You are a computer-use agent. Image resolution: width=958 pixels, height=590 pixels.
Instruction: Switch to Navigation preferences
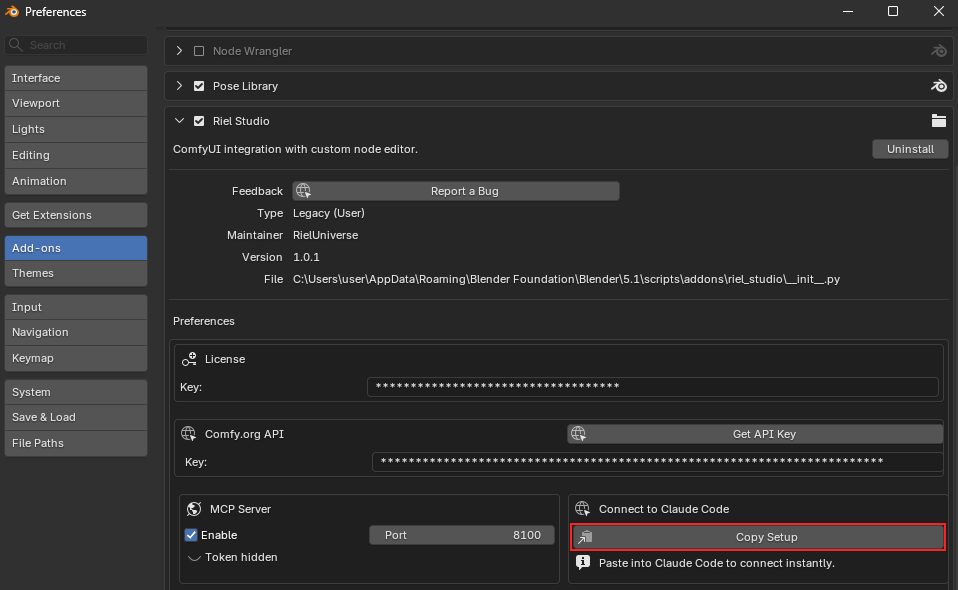(x=76, y=332)
